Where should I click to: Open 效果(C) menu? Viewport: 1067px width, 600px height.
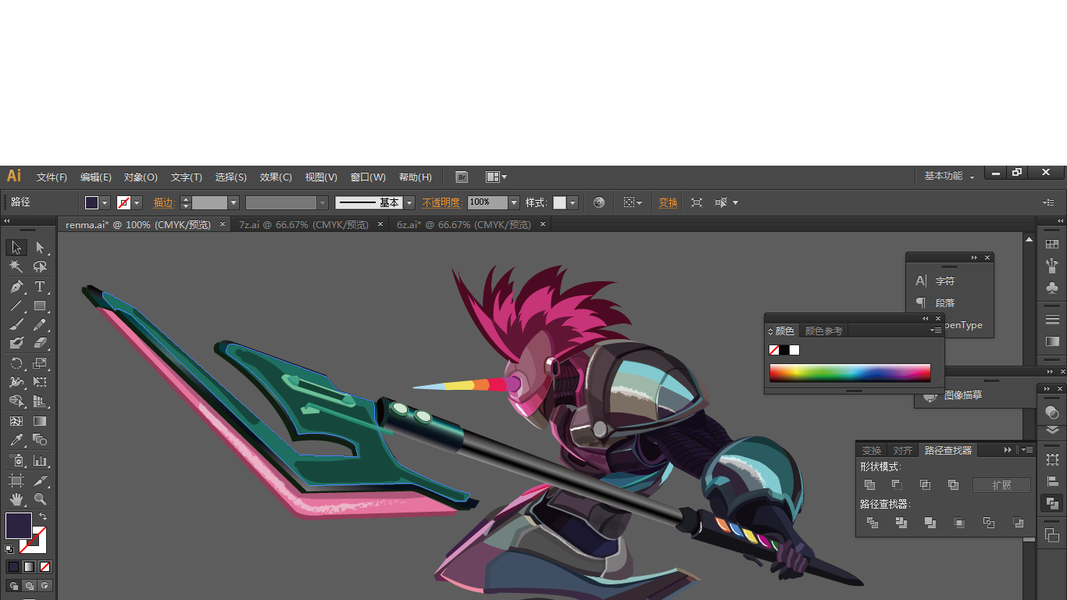[276, 177]
